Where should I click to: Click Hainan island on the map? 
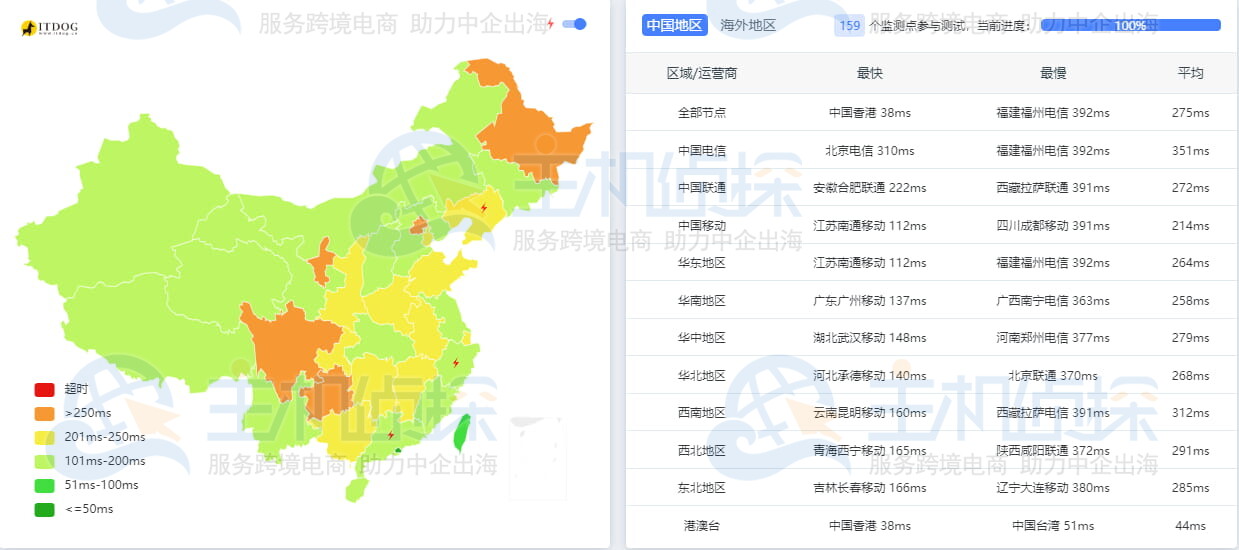click(357, 490)
